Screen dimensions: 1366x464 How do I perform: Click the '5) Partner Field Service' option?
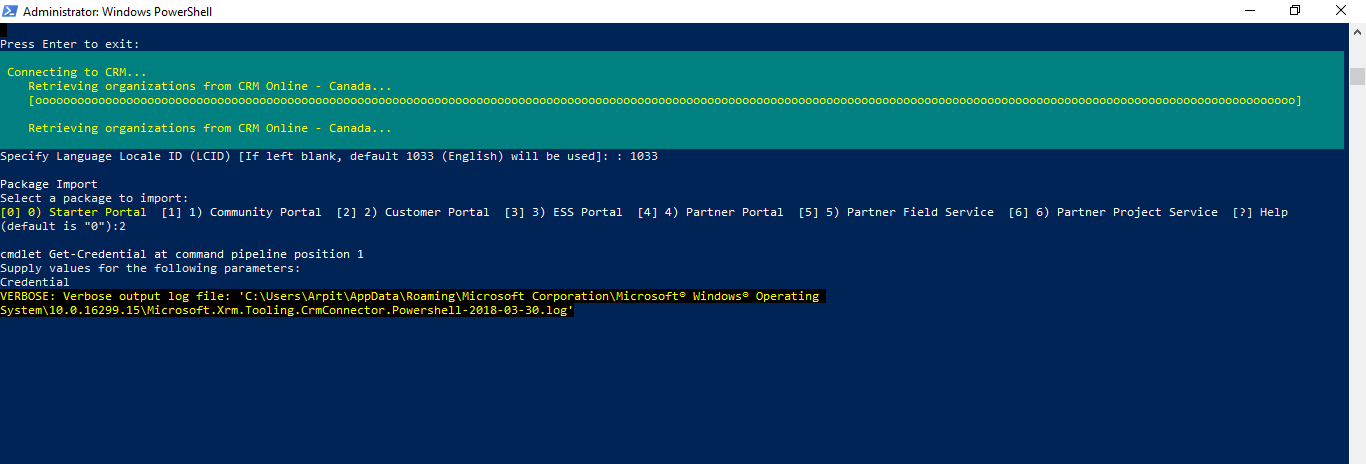[x=909, y=212]
